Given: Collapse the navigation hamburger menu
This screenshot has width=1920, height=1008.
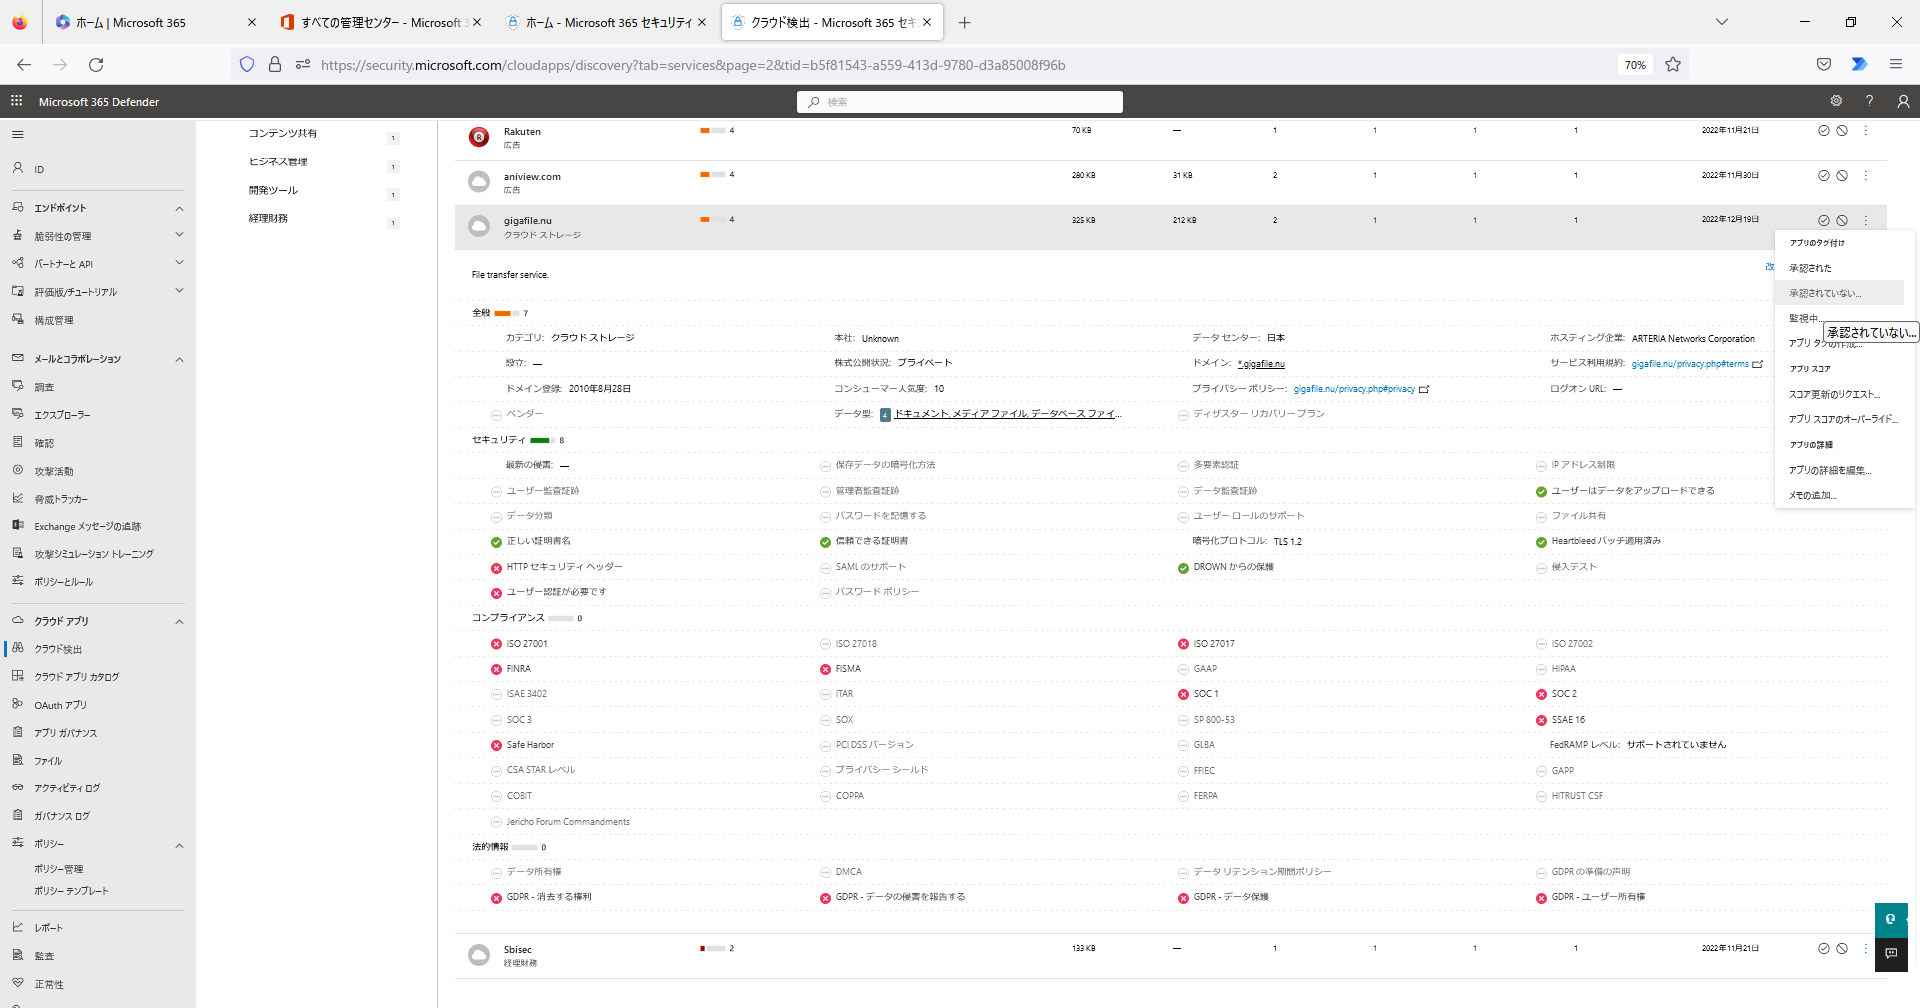Looking at the screenshot, I should tap(17, 134).
